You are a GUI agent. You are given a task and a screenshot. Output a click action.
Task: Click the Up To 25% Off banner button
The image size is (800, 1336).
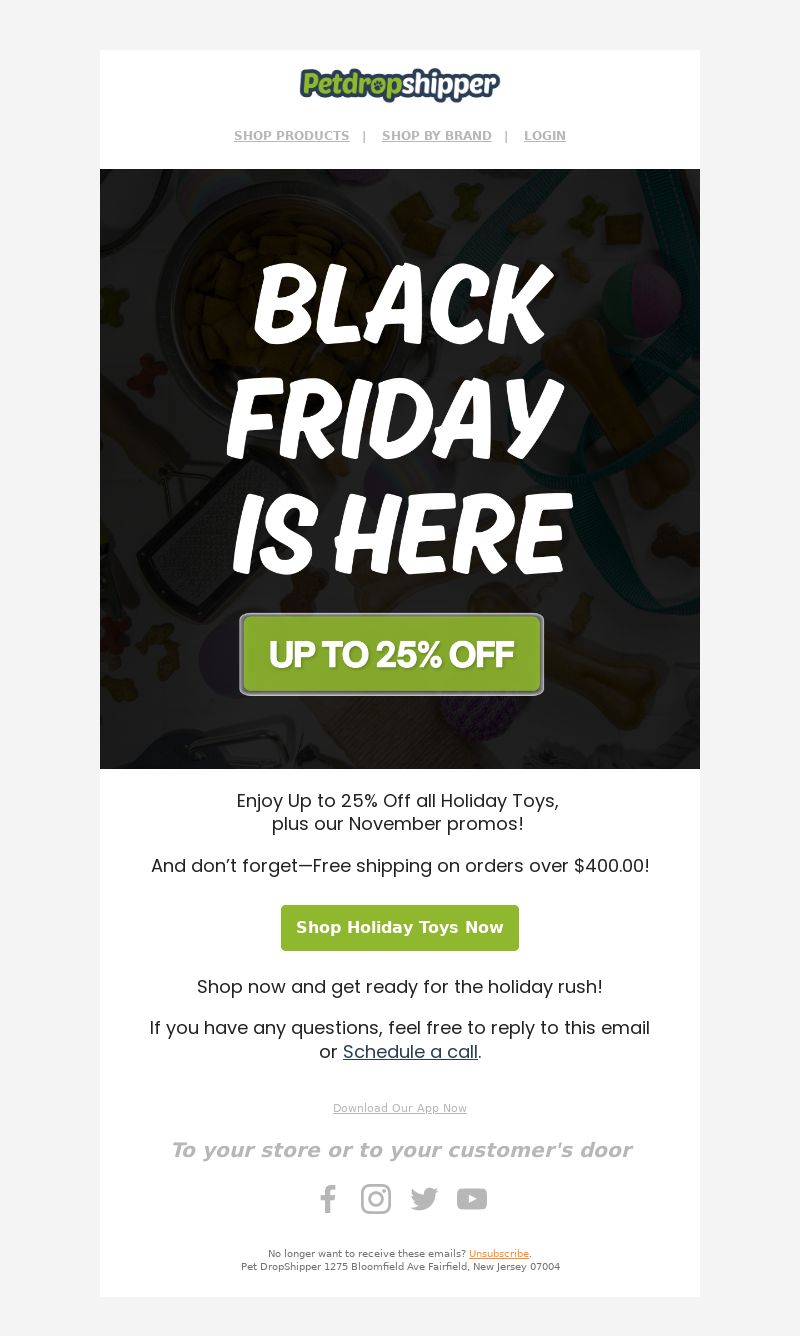[391, 654]
